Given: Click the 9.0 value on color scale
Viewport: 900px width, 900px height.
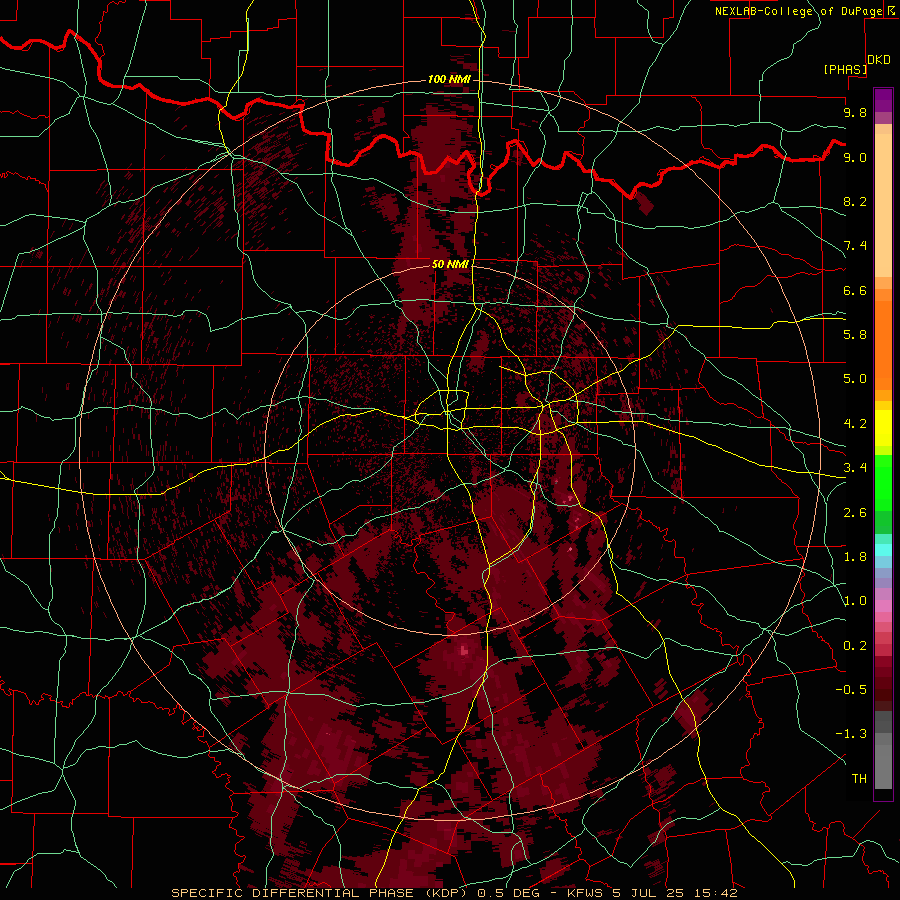Looking at the screenshot, I should point(855,157).
